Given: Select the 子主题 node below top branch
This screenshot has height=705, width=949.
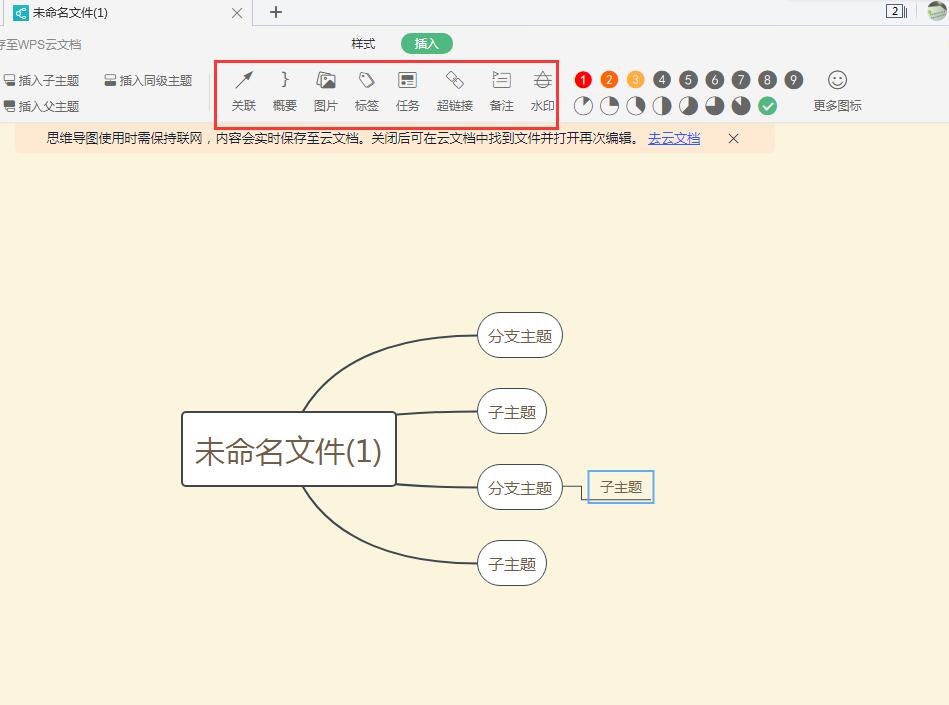Looking at the screenshot, I should tap(512, 412).
